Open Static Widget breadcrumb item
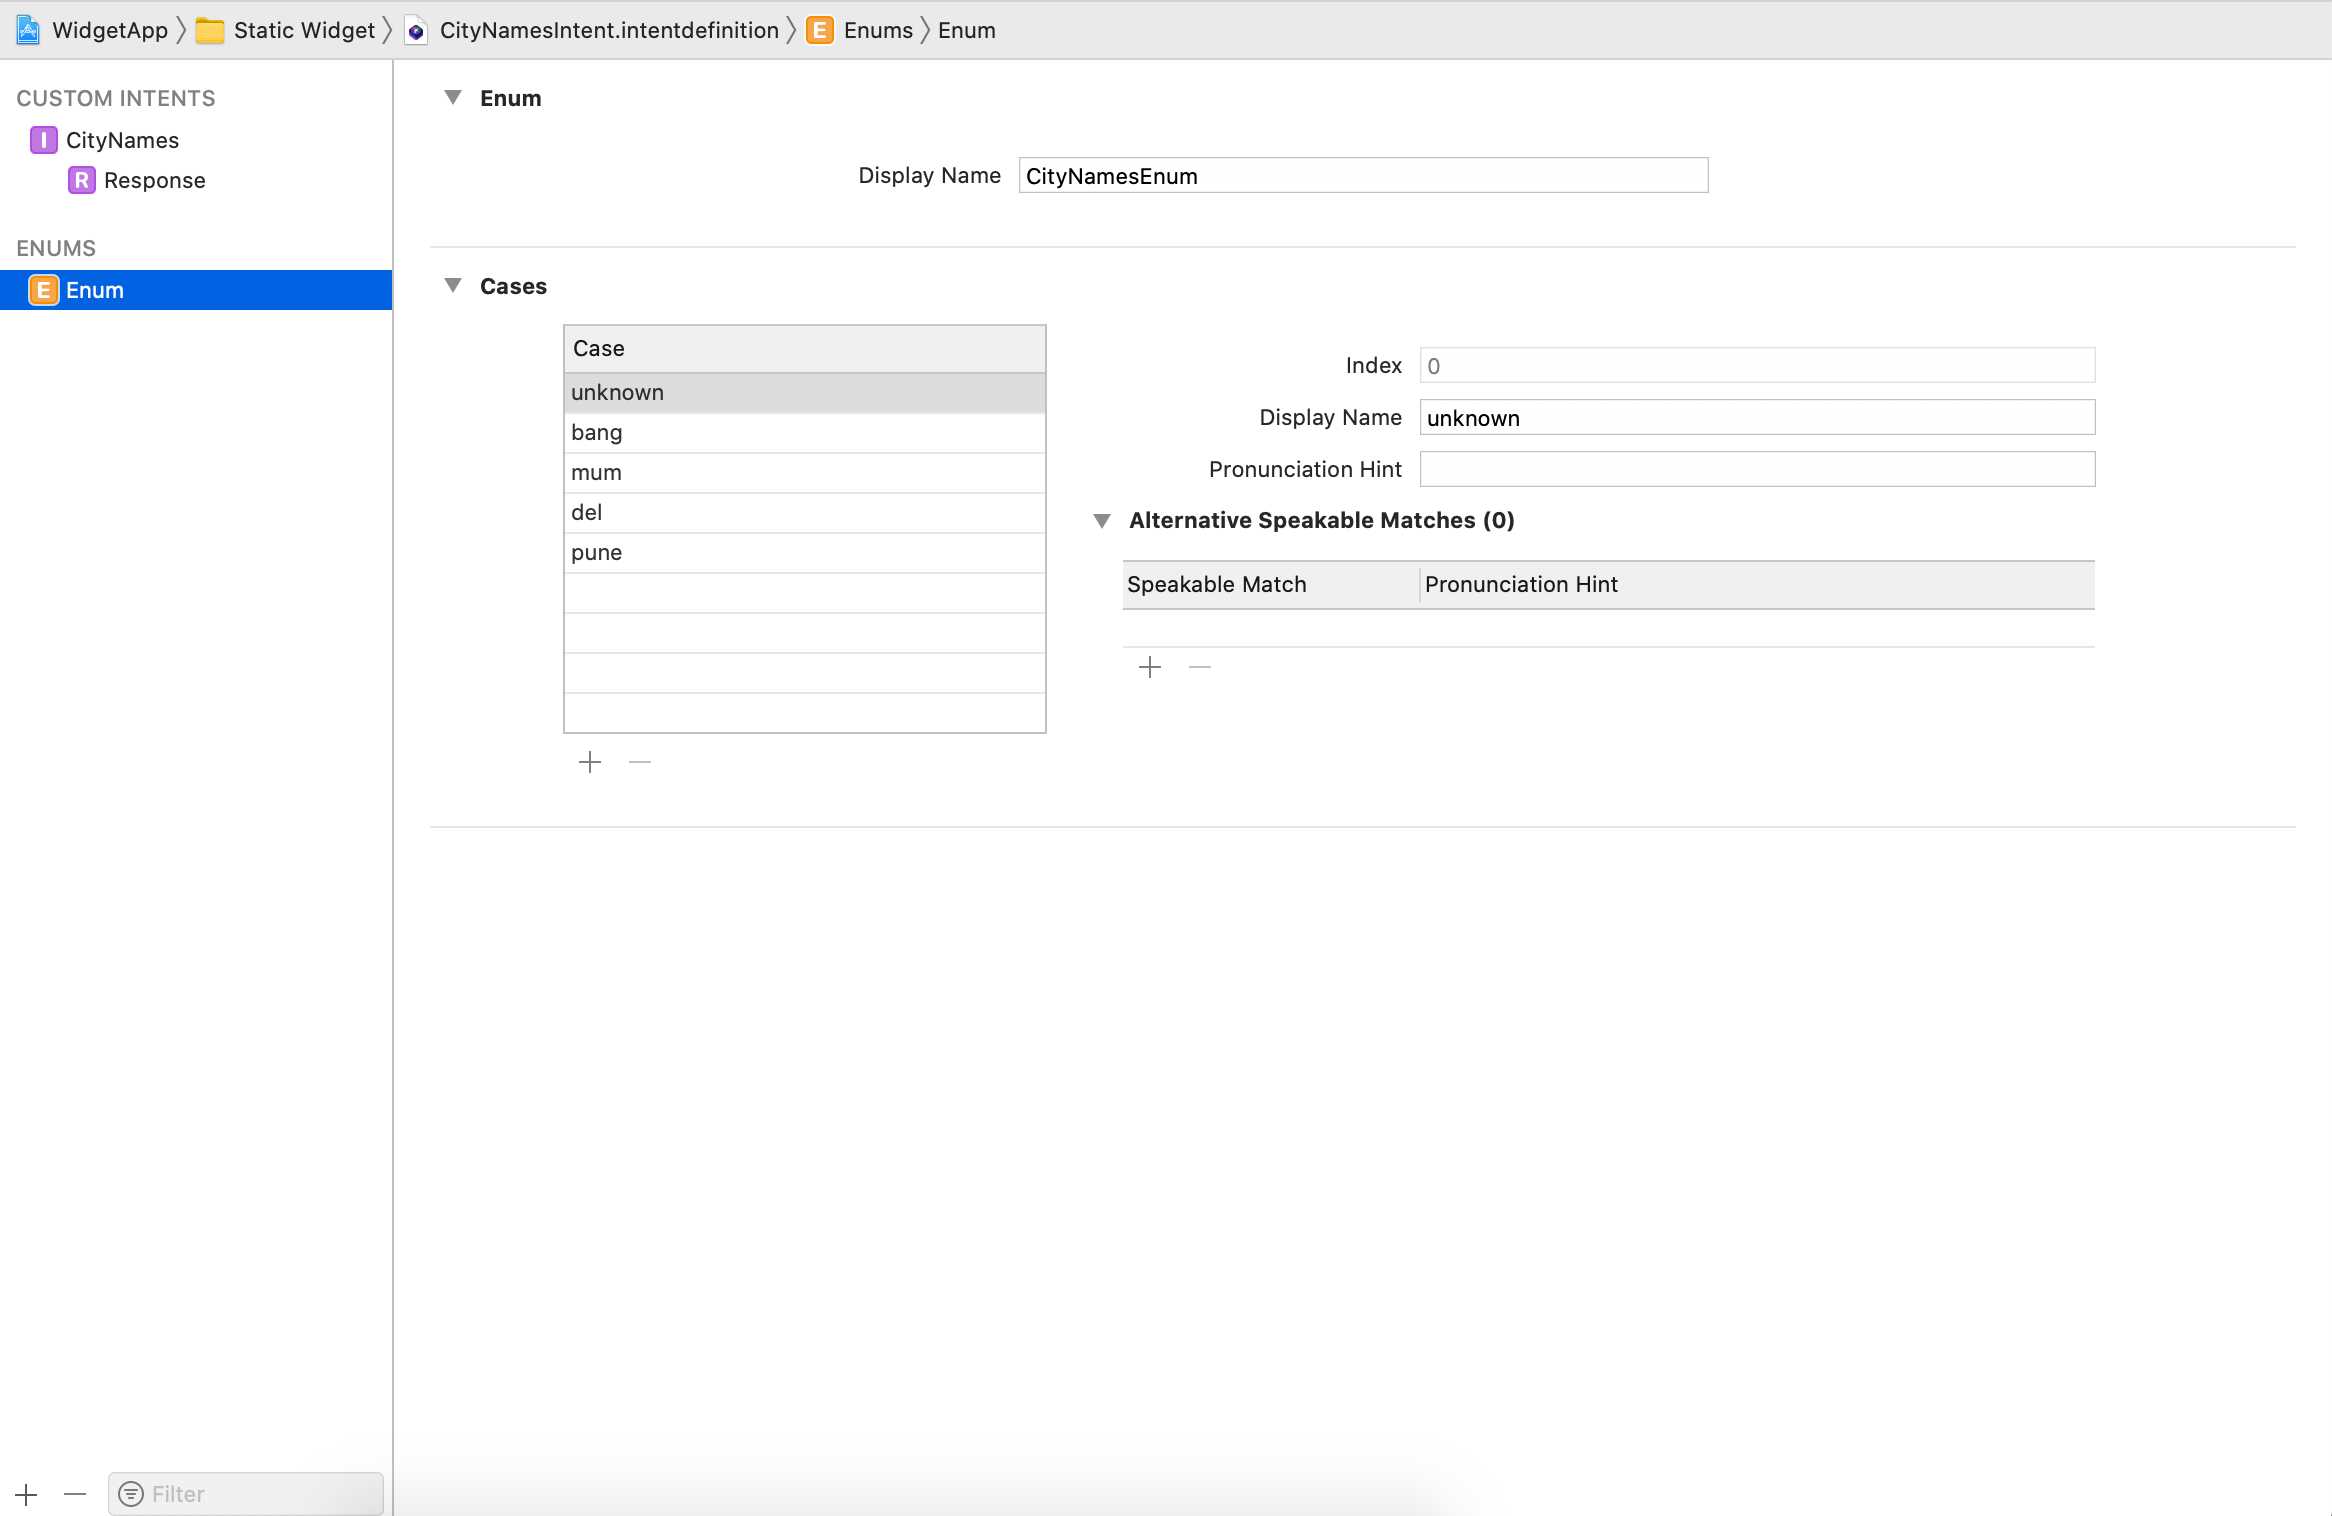 coord(304,30)
